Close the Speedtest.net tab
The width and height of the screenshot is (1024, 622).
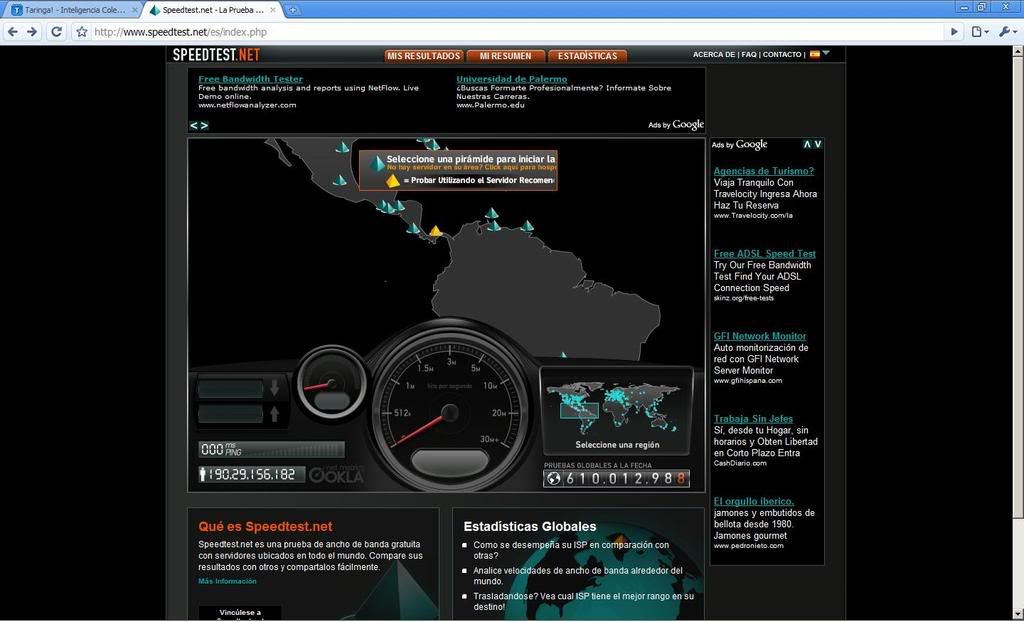click(x=272, y=10)
